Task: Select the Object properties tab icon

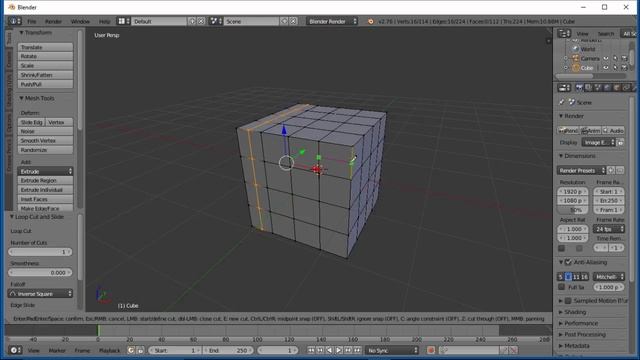Action: click(616, 88)
